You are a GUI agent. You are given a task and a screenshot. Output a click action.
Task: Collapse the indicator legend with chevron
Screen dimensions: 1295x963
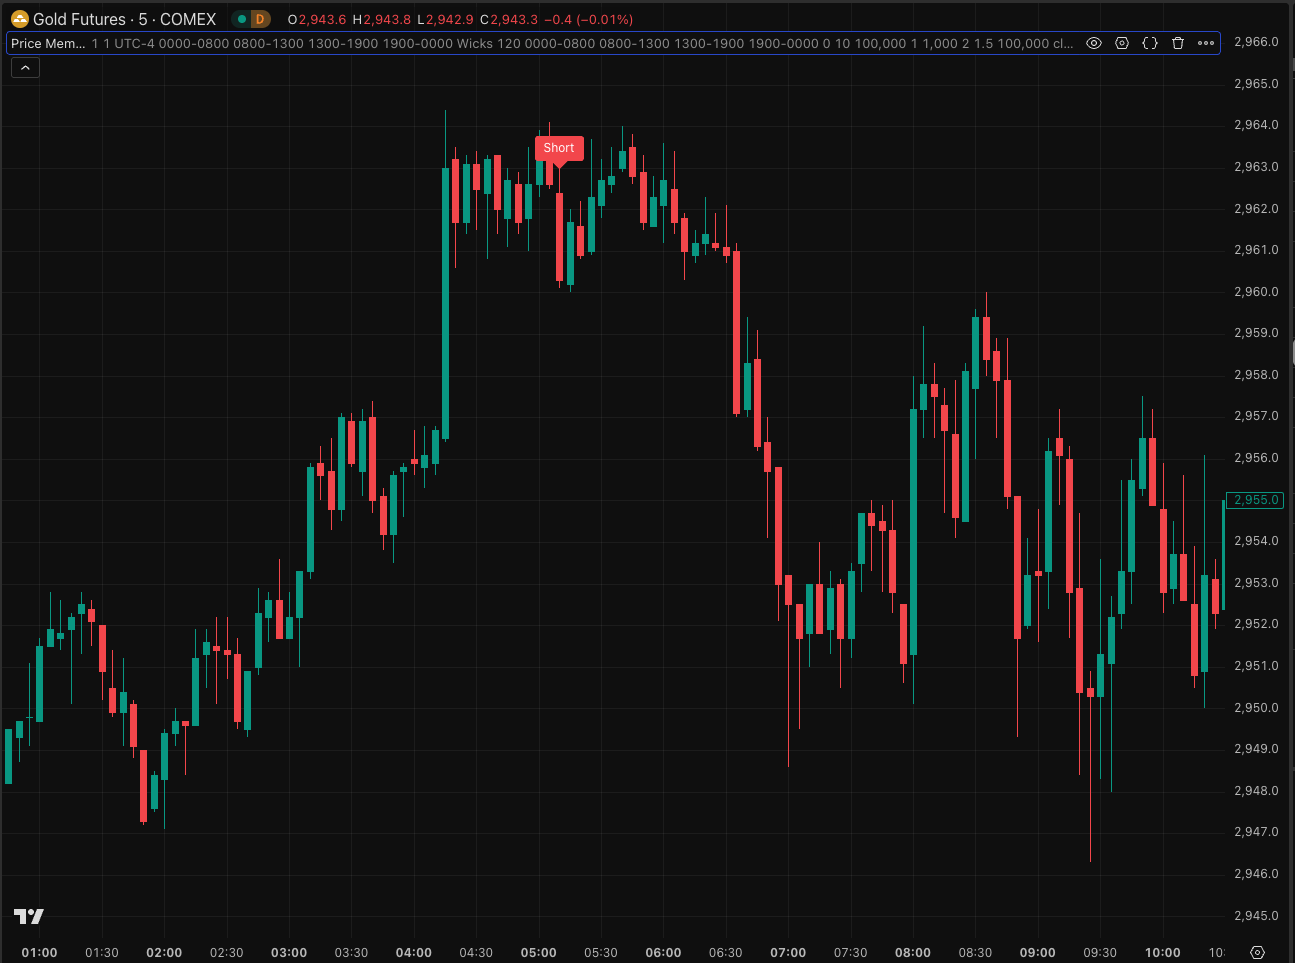point(25,68)
